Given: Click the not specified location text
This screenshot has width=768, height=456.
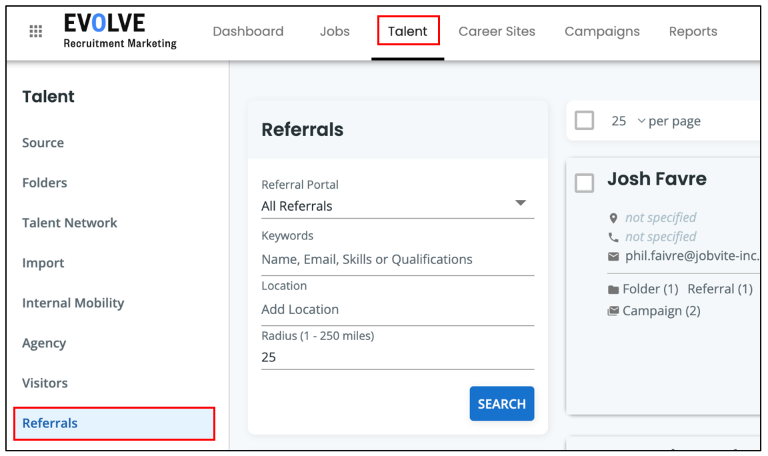Looking at the screenshot, I should pos(661,217).
